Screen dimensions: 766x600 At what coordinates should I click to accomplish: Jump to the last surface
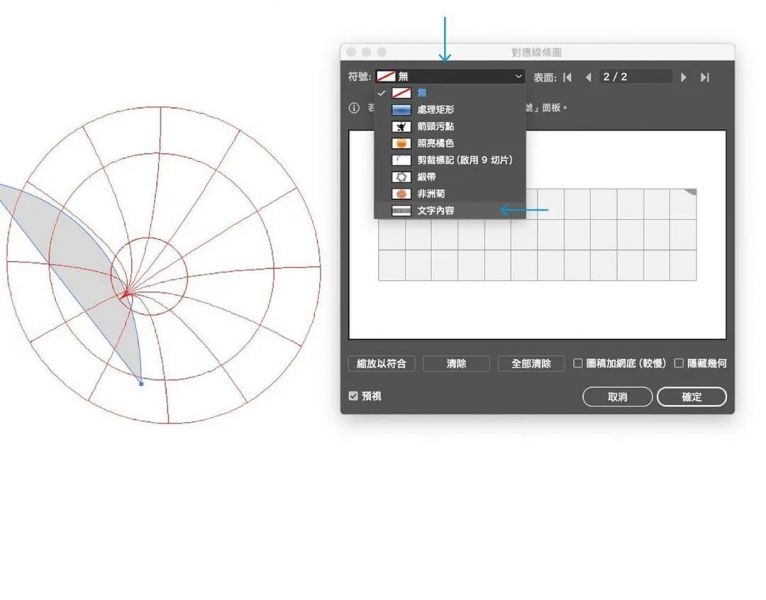point(705,77)
